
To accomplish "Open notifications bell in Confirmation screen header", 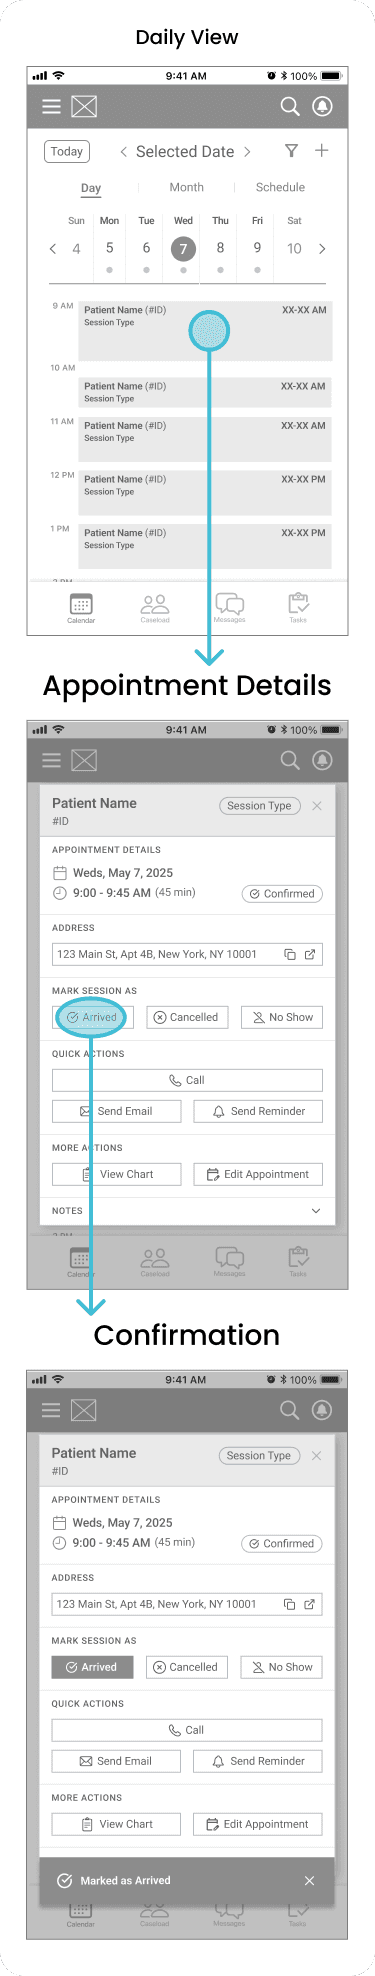I will click(322, 1410).
